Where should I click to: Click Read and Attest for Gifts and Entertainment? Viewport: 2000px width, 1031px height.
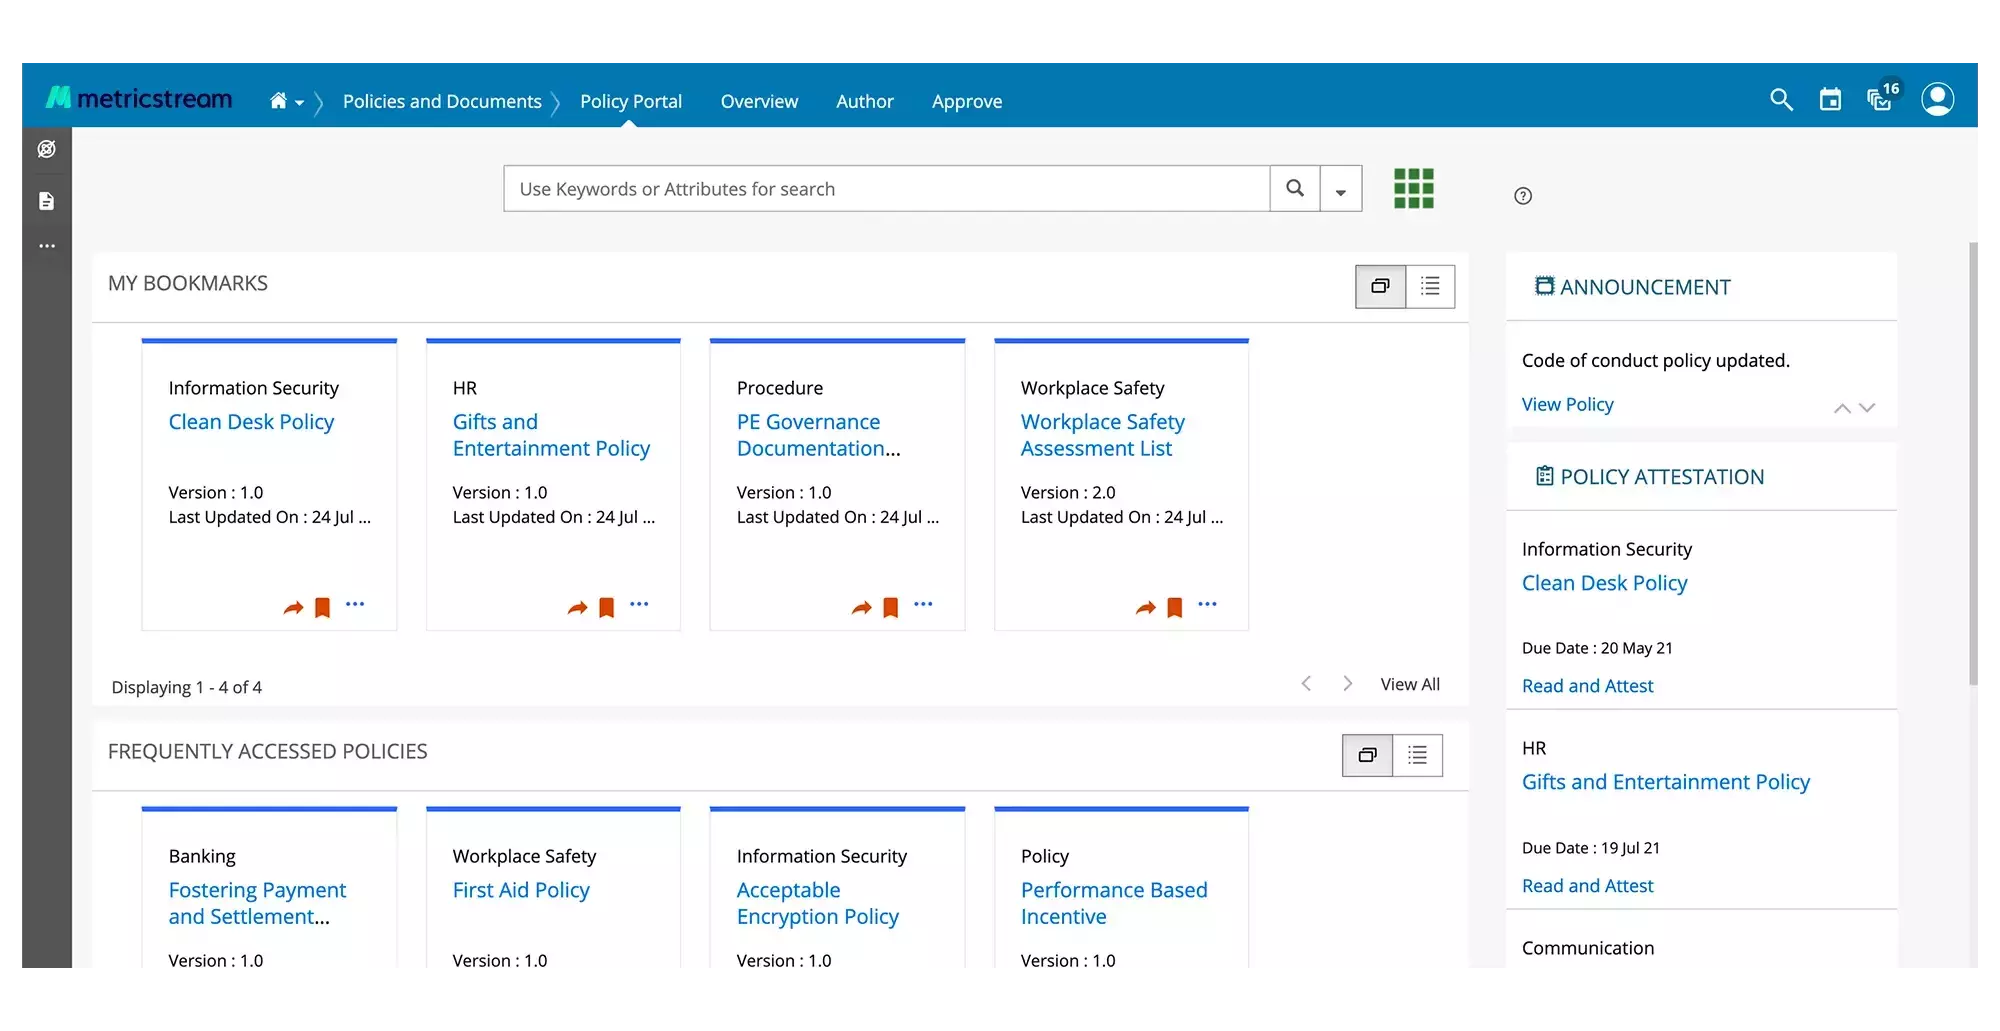pos(1587,886)
